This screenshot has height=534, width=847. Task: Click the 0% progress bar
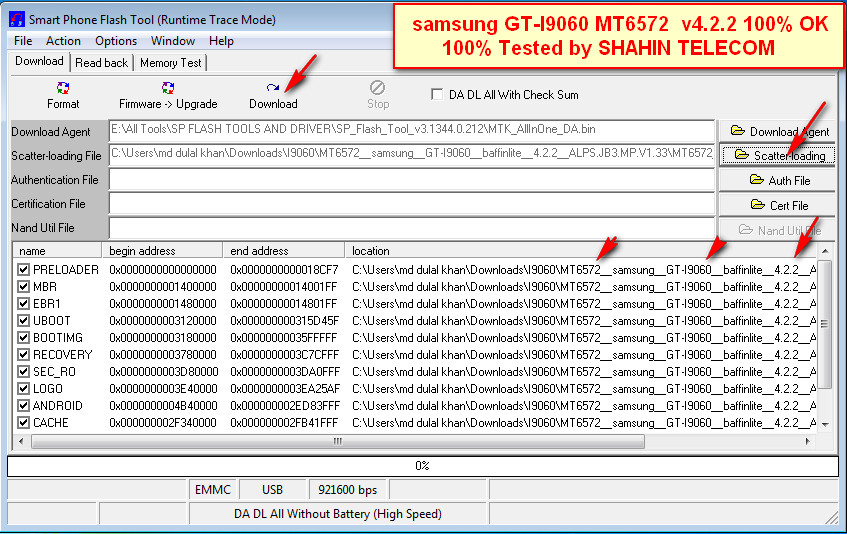tap(422, 466)
